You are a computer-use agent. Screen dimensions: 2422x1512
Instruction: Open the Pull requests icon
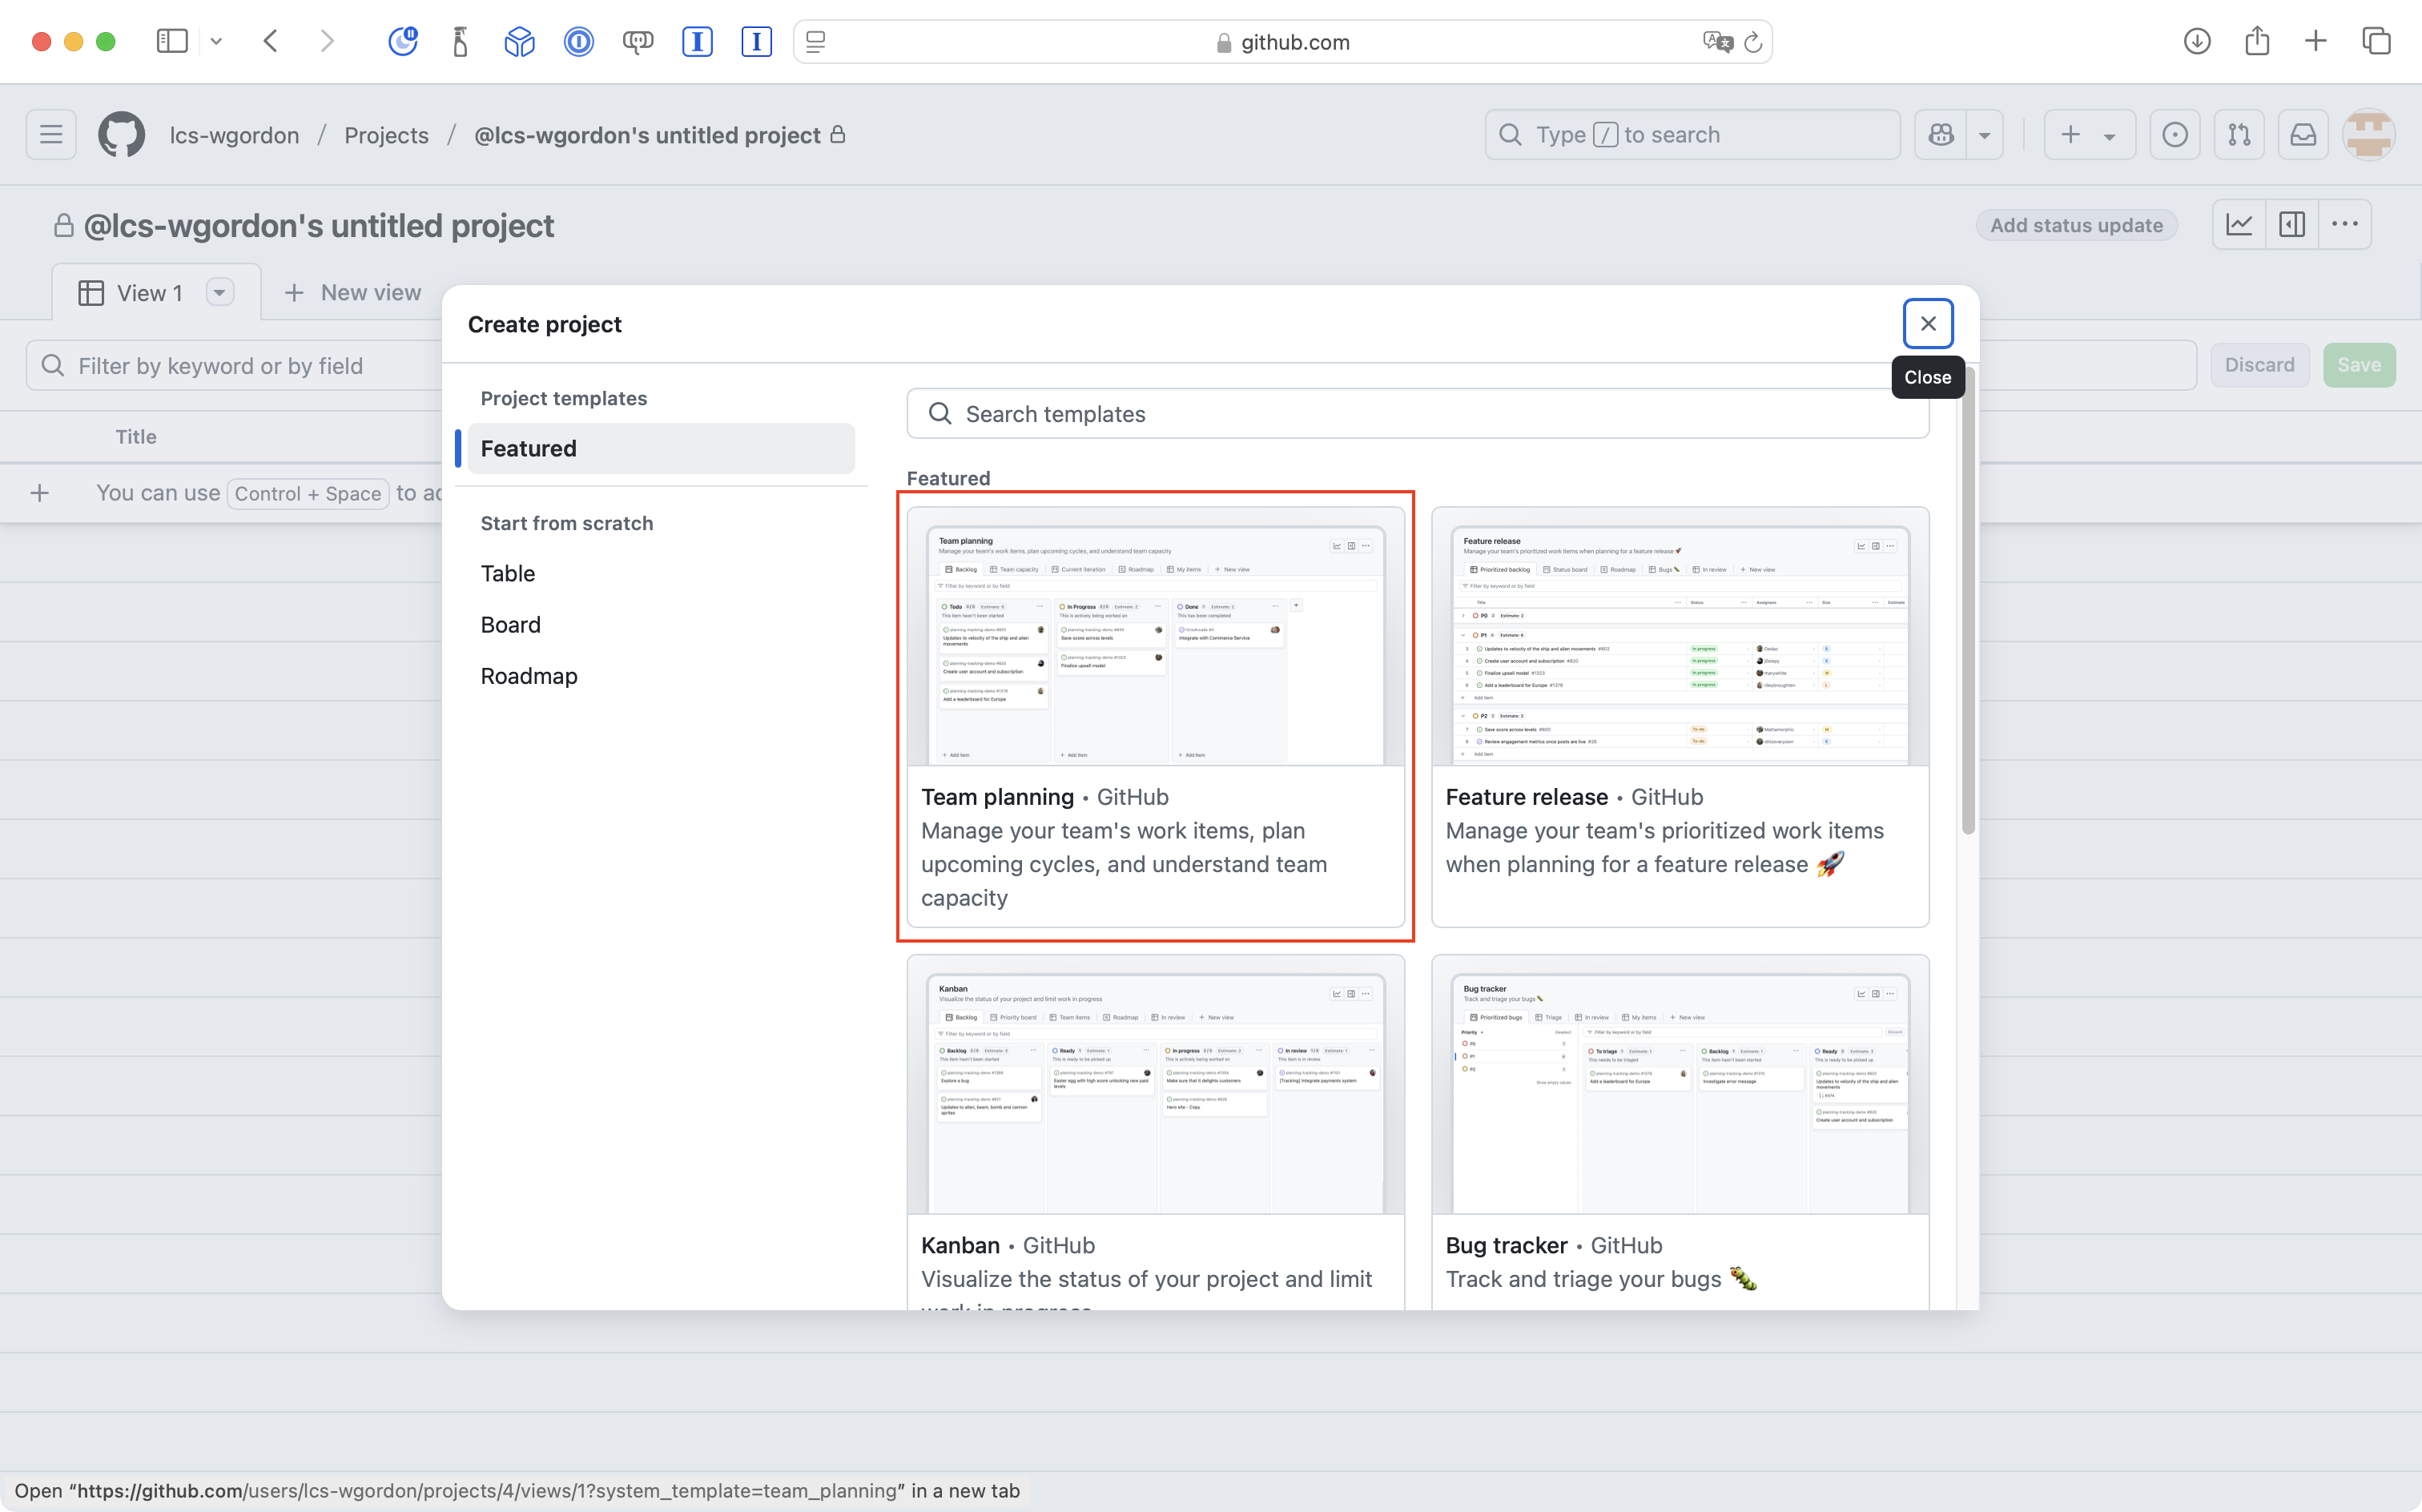2239,135
